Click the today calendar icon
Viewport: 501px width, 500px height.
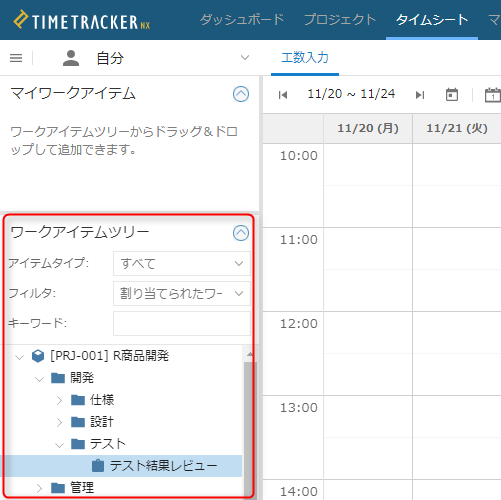point(452,95)
